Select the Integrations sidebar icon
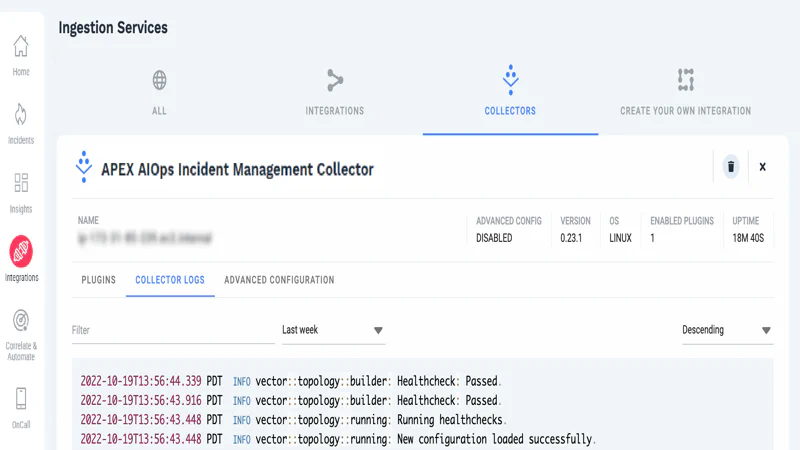The image size is (800, 450). (x=21, y=257)
